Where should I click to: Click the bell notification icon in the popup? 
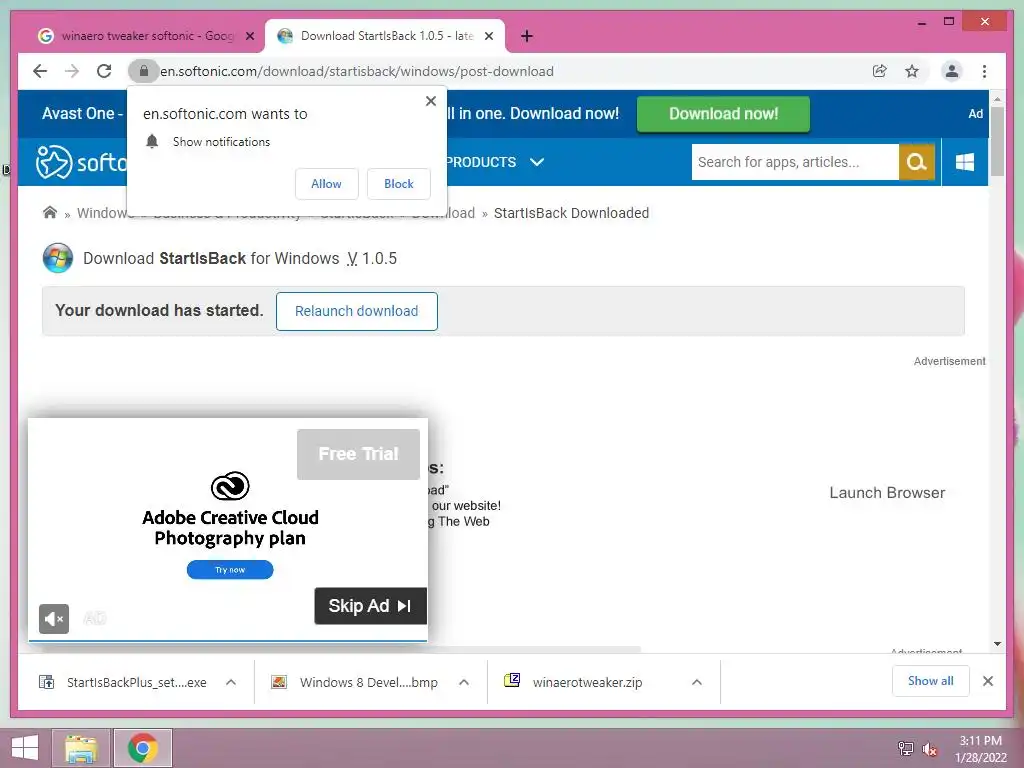(x=152, y=142)
